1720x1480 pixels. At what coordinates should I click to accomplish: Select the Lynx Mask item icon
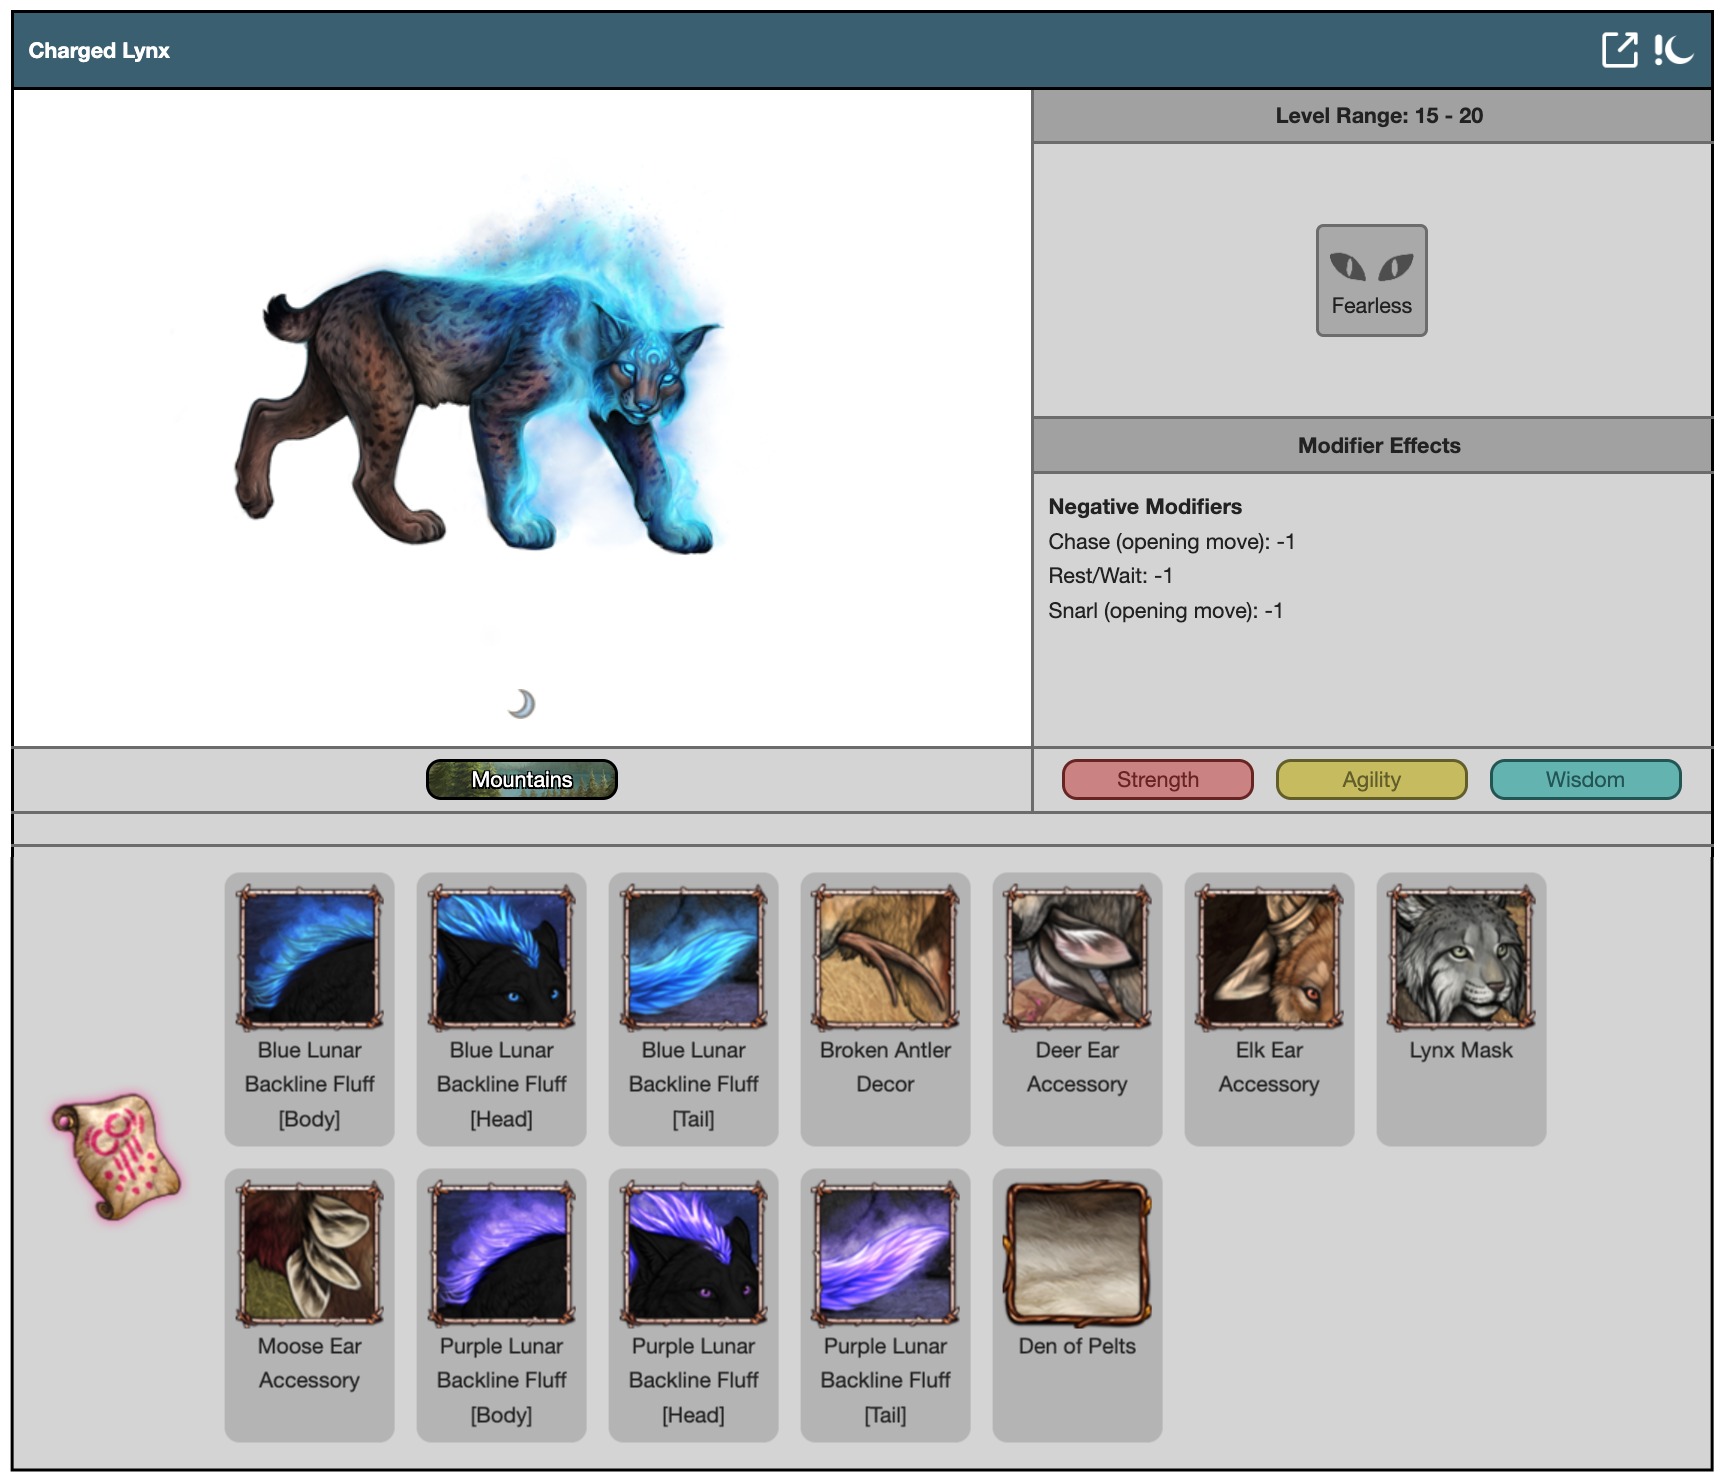pos(1461,958)
